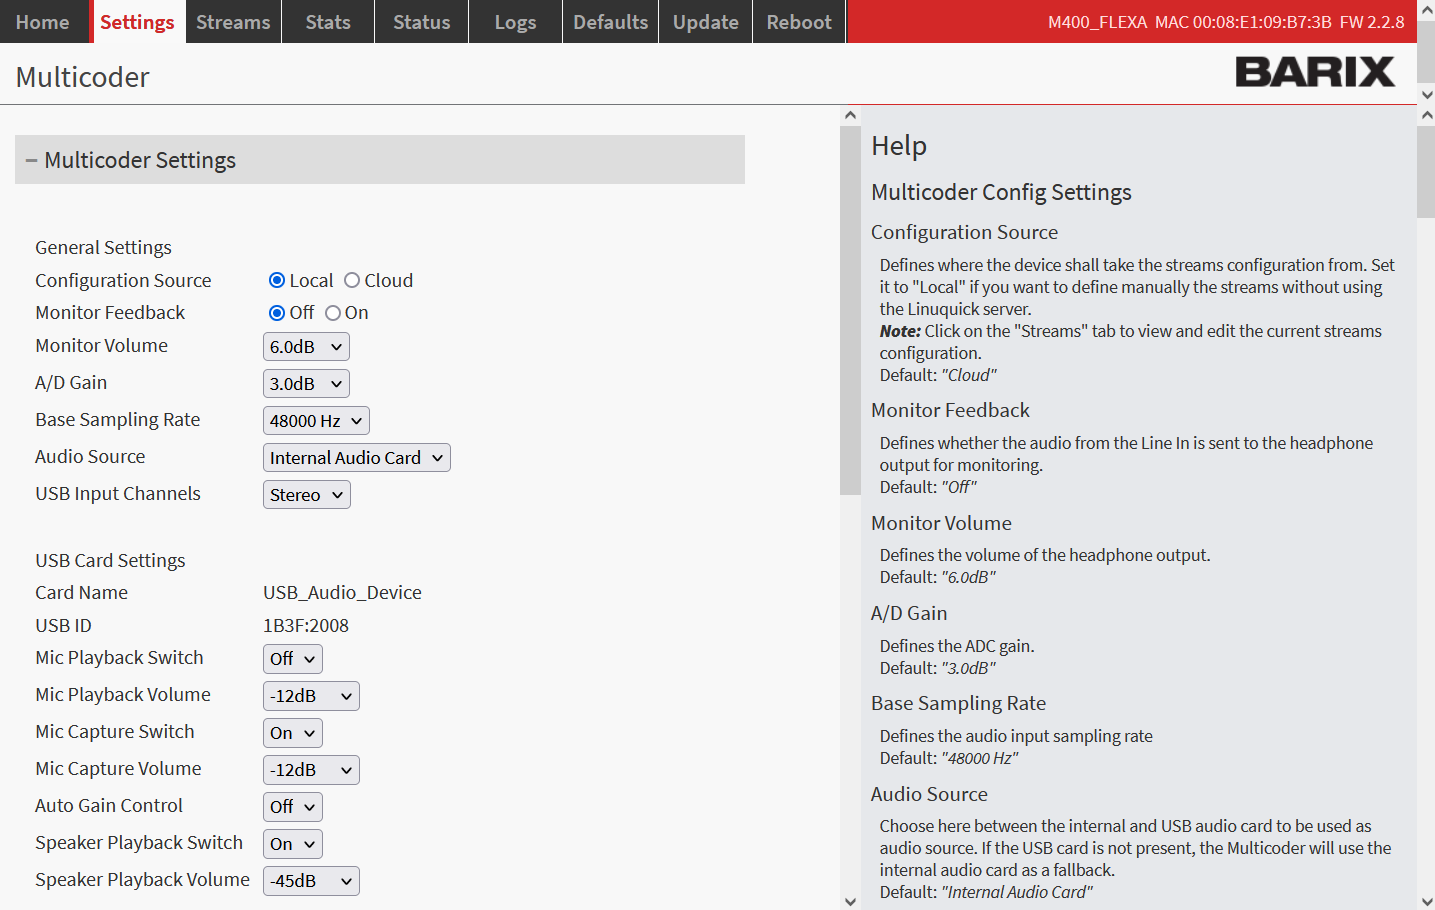Open Mic Capture Volume dropdown
The width and height of the screenshot is (1435, 910).
point(311,770)
